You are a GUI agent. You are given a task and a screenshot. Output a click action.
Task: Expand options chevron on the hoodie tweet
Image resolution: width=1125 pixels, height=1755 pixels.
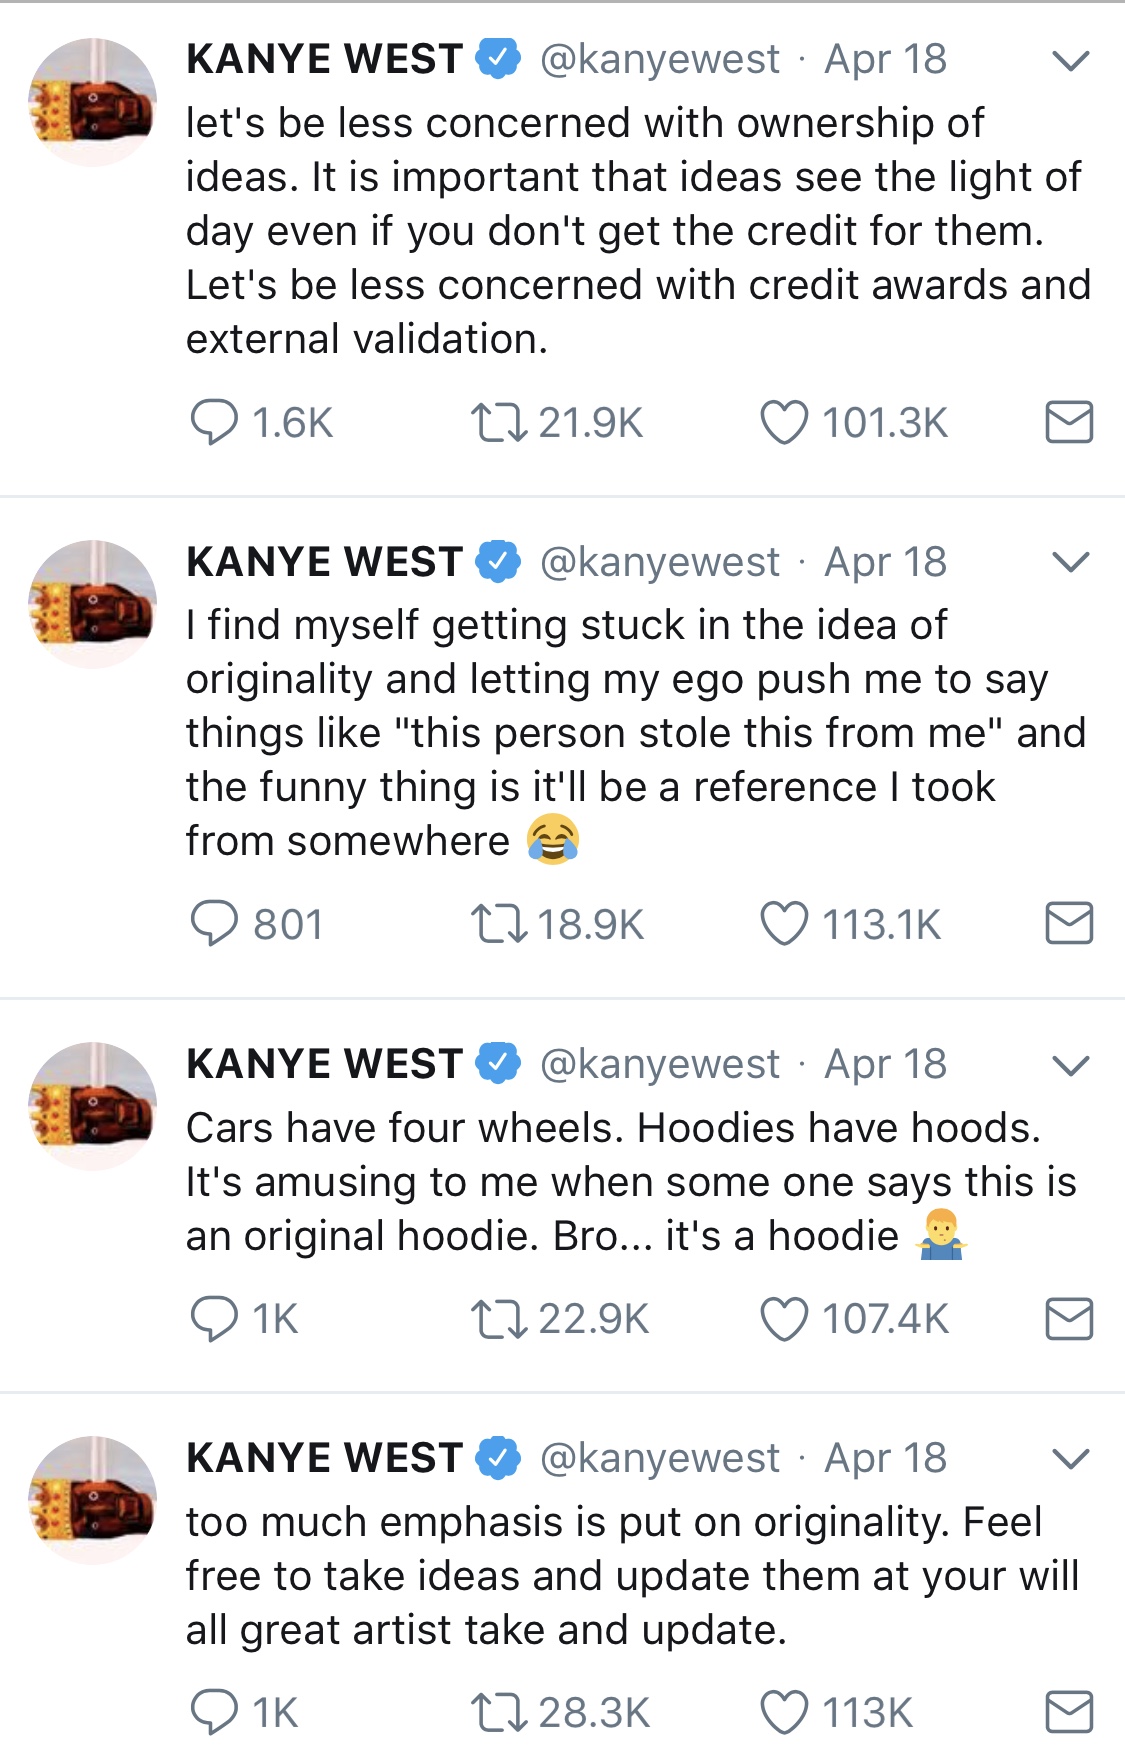click(1070, 1065)
